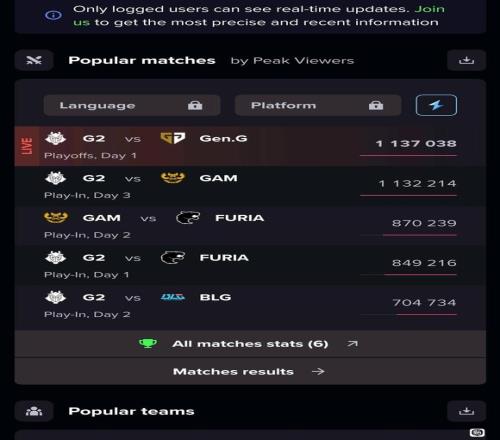This screenshot has height=440, width=500.
Task: Toggle the lightning bolt live button
Action: tap(436, 105)
